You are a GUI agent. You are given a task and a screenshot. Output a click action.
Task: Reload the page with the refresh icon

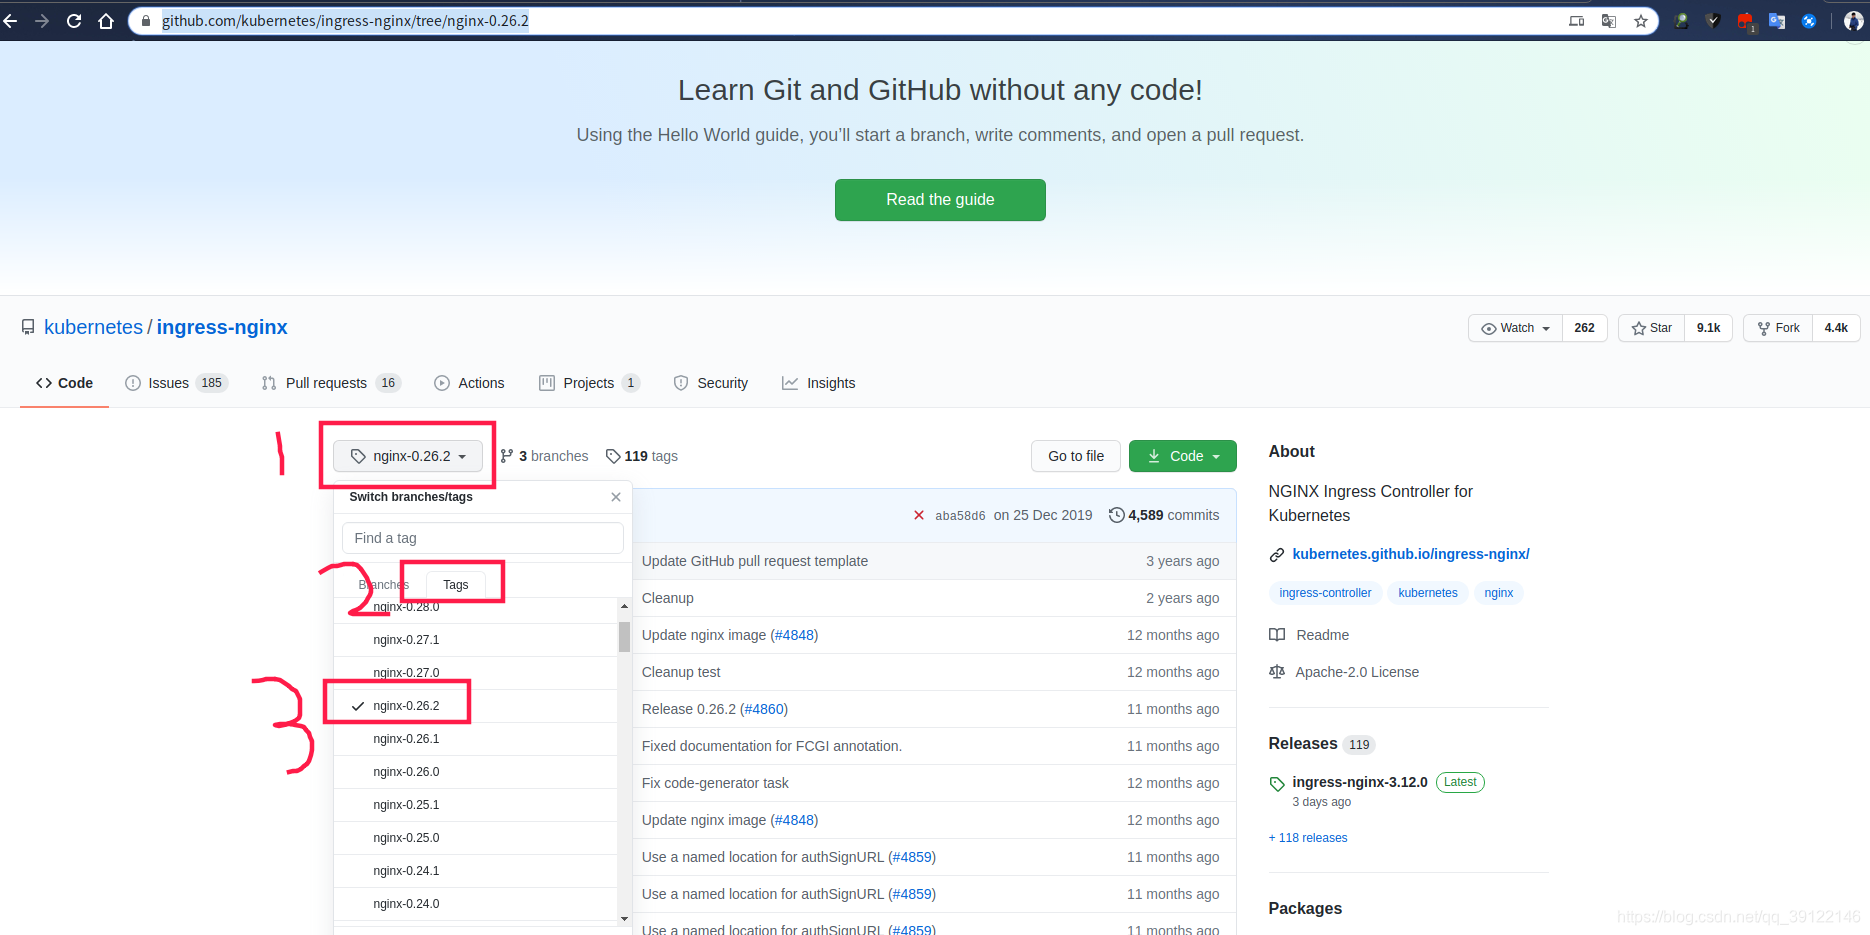pyautogui.click(x=74, y=21)
